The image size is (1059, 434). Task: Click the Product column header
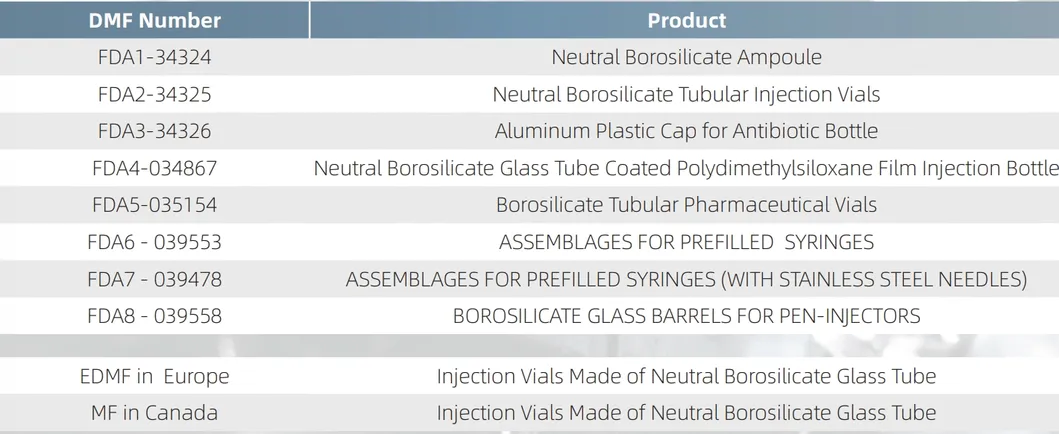pos(686,20)
